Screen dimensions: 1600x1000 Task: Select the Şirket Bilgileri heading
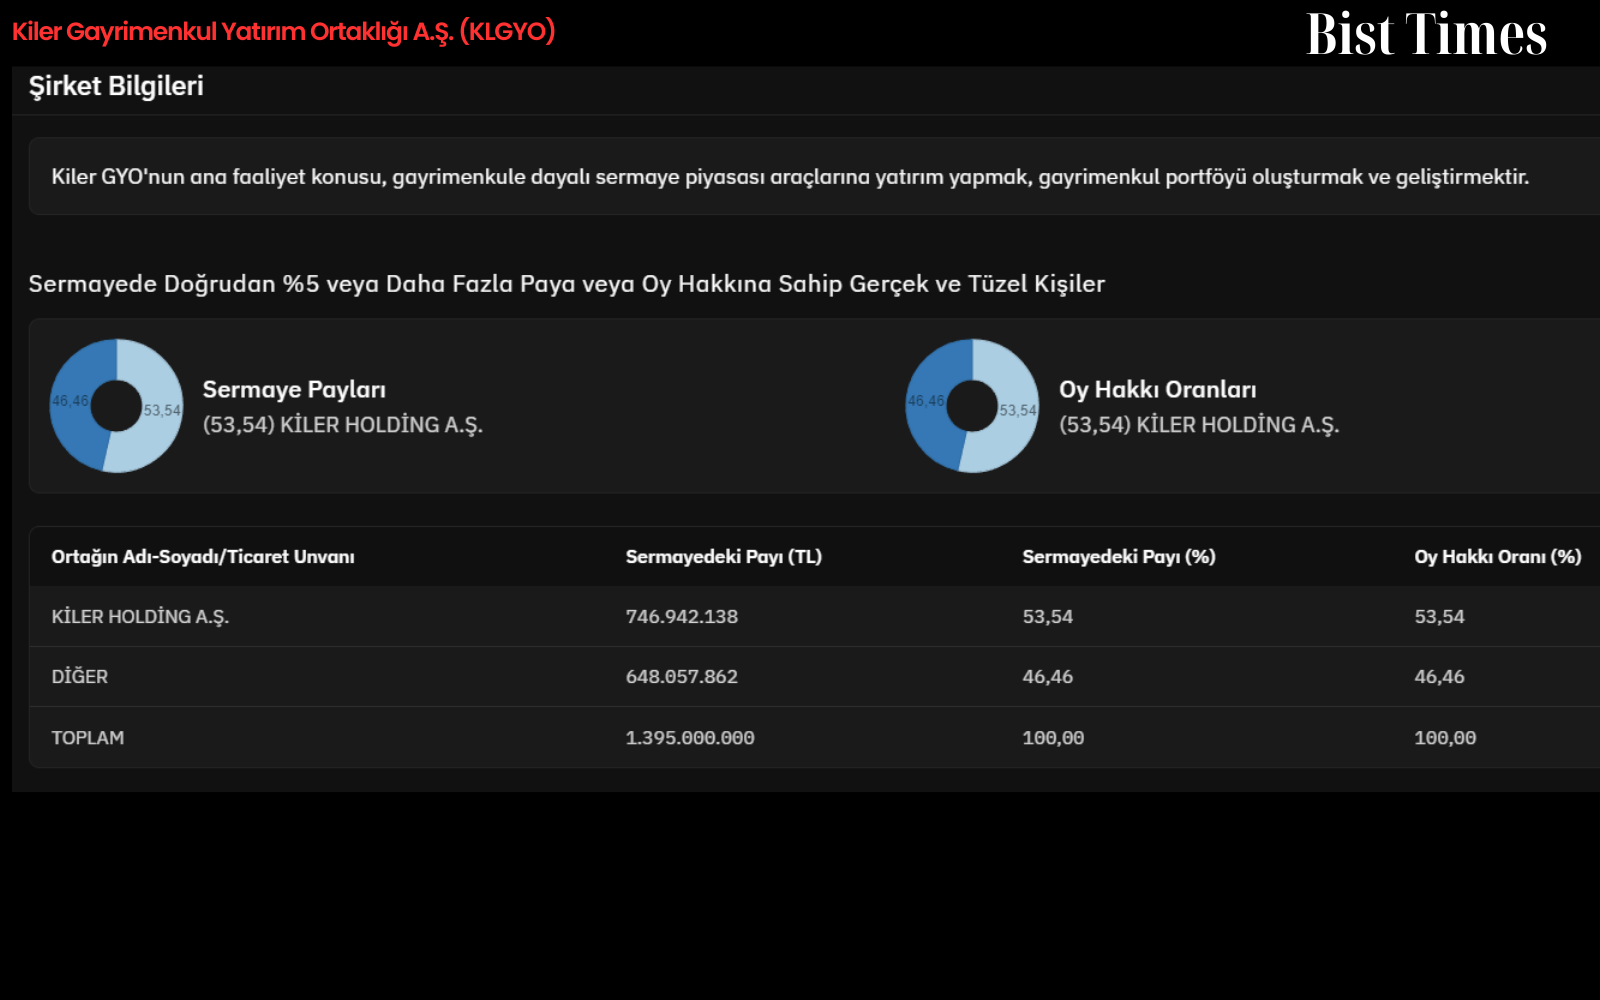click(116, 86)
